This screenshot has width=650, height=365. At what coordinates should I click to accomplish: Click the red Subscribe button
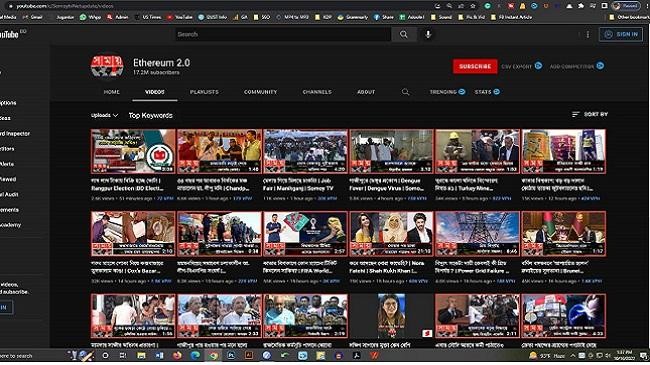(475, 66)
